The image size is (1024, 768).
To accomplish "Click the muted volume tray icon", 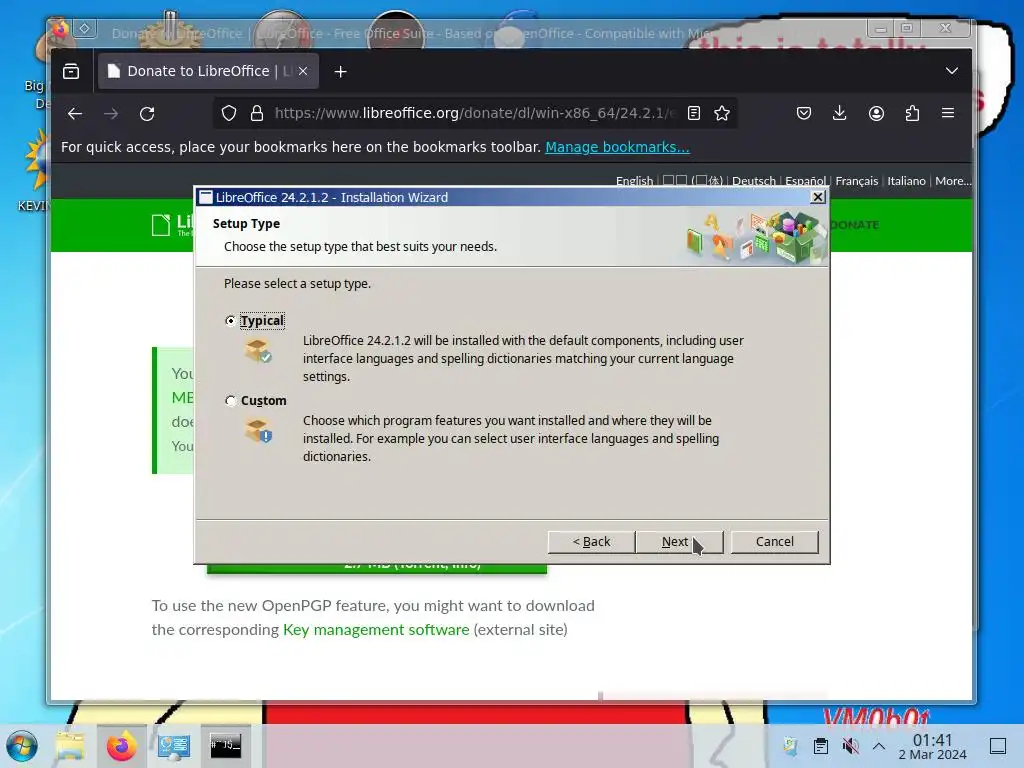I will (850, 746).
